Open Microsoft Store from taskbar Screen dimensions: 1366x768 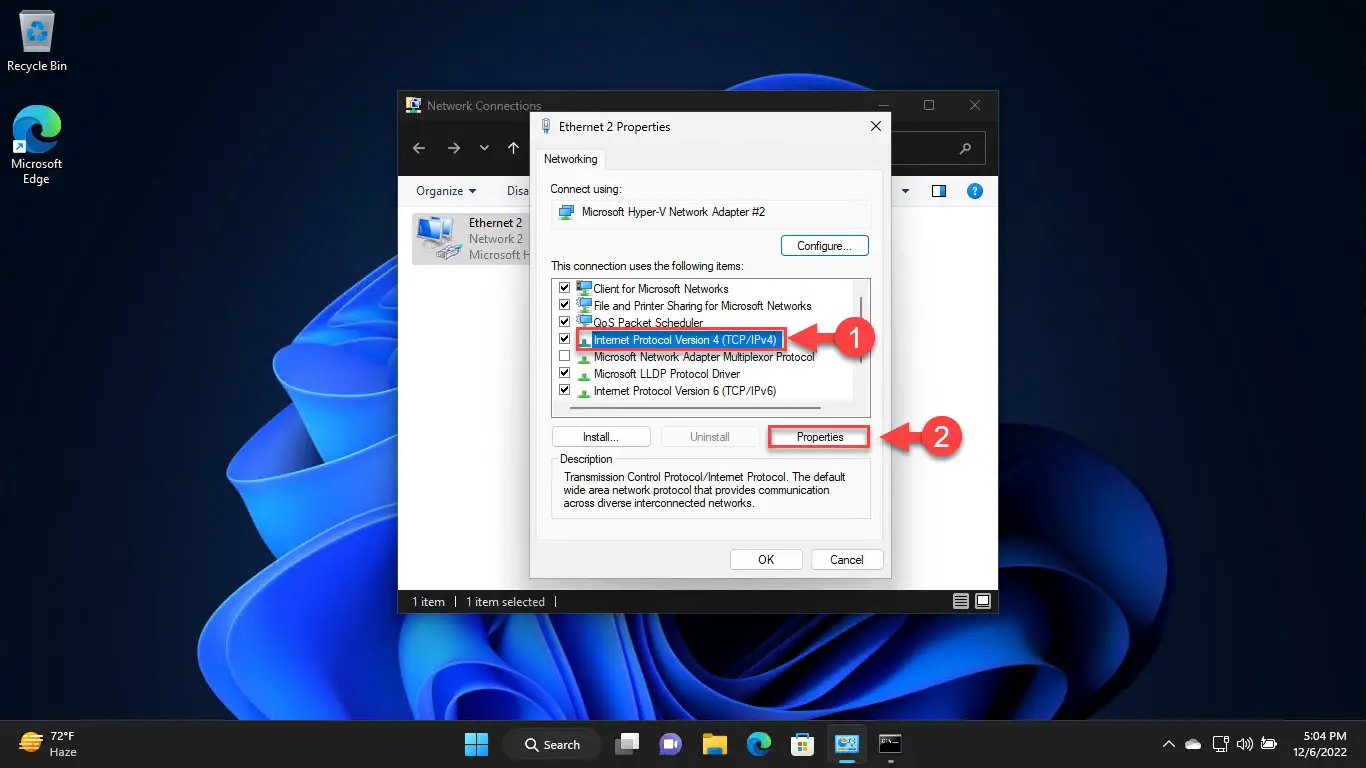[802, 744]
